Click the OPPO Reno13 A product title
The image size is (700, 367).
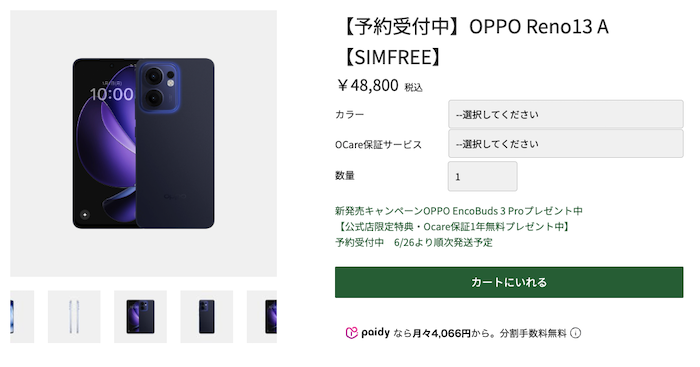[x=474, y=42]
